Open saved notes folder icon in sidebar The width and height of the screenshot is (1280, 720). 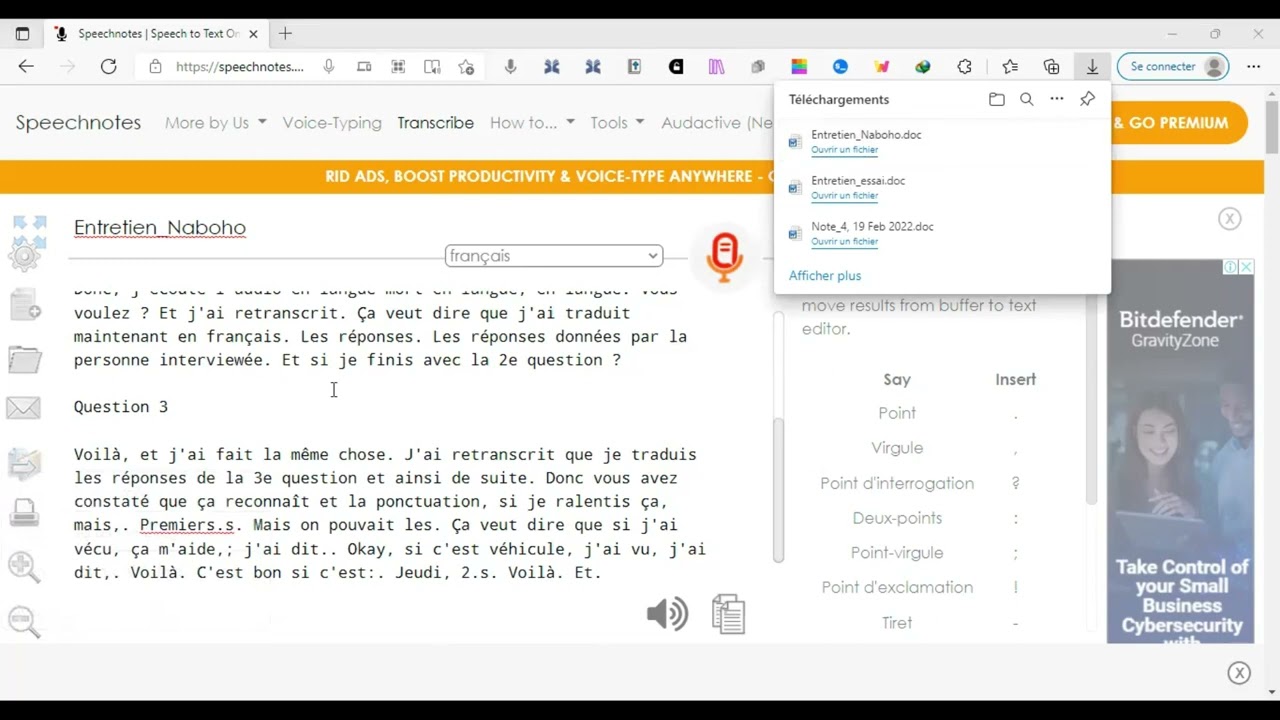click(x=24, y=358)
